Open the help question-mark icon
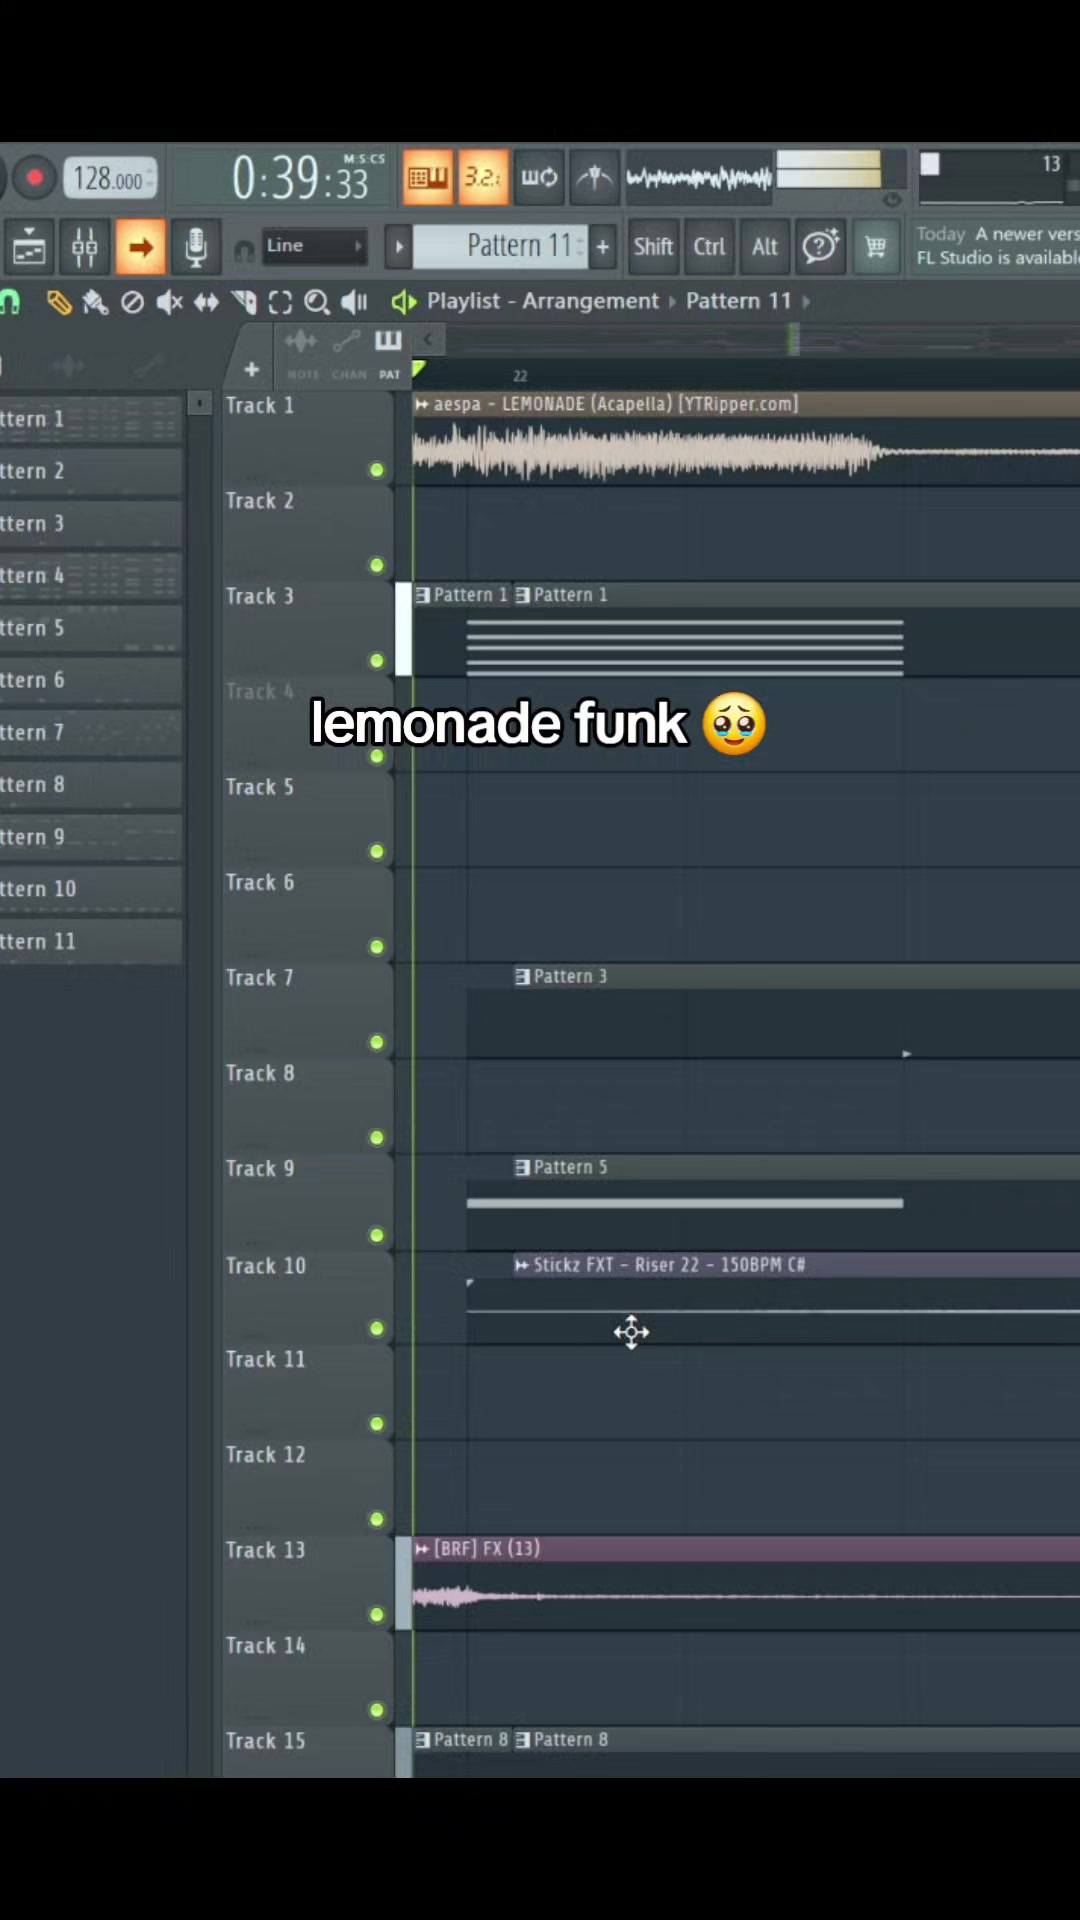Viewport: 1080px width, 1920px height. (821, 247)
